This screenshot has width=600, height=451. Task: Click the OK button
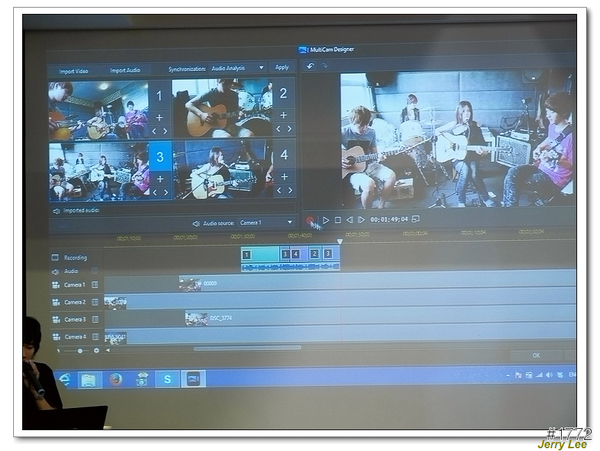536,355
